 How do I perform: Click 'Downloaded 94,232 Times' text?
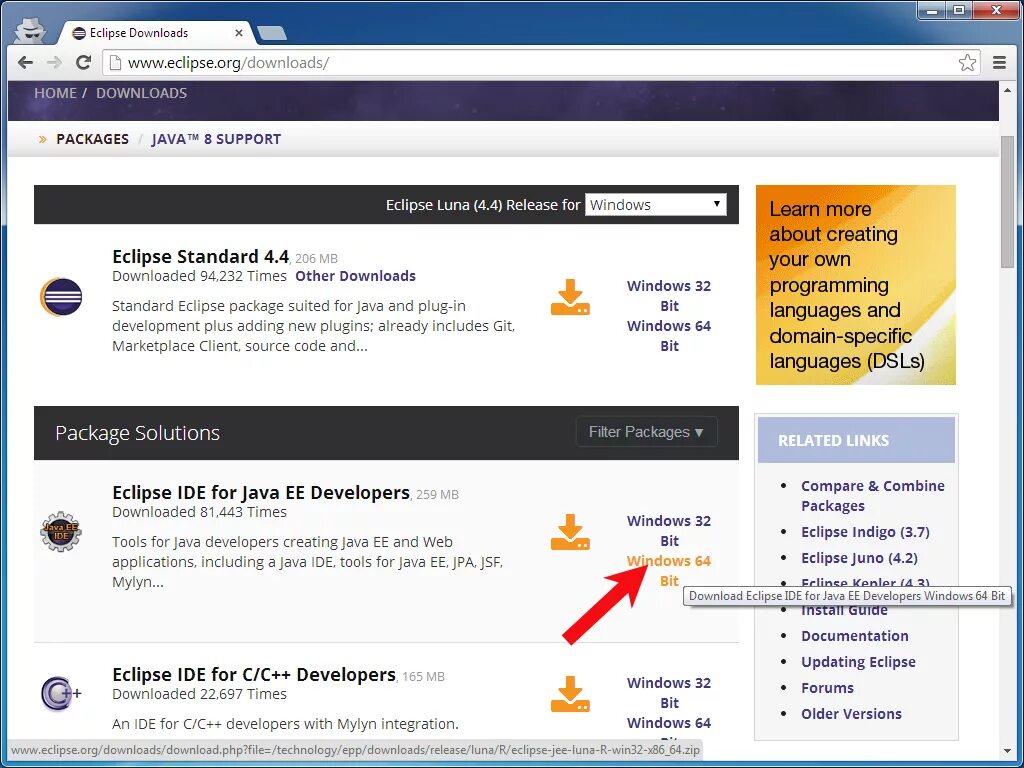[x=199, y=276]
